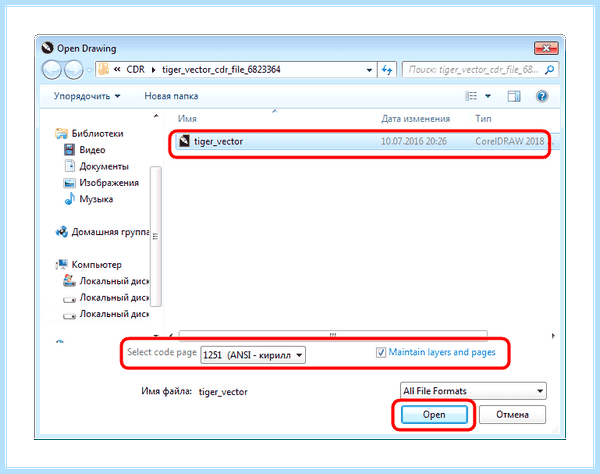The width and height of the screenshot is (600, 474).
Task: Open Select code page dropdown
Action: 253,355
